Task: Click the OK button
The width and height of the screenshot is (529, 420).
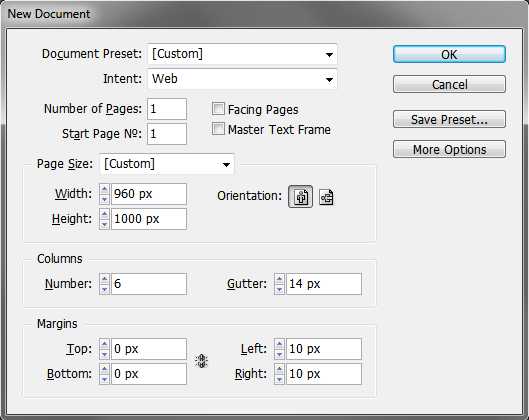Action: point(449,54)
